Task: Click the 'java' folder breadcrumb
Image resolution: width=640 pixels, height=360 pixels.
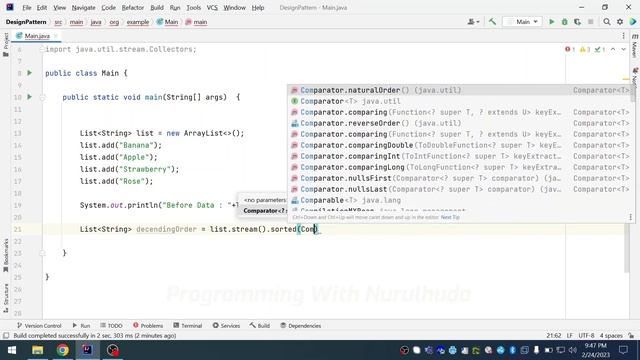Action: pyautogui.click(x=96, y=22)
